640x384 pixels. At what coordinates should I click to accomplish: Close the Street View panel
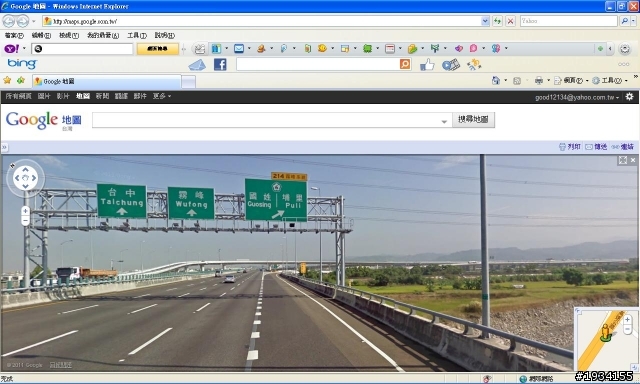tap(633, 160)
